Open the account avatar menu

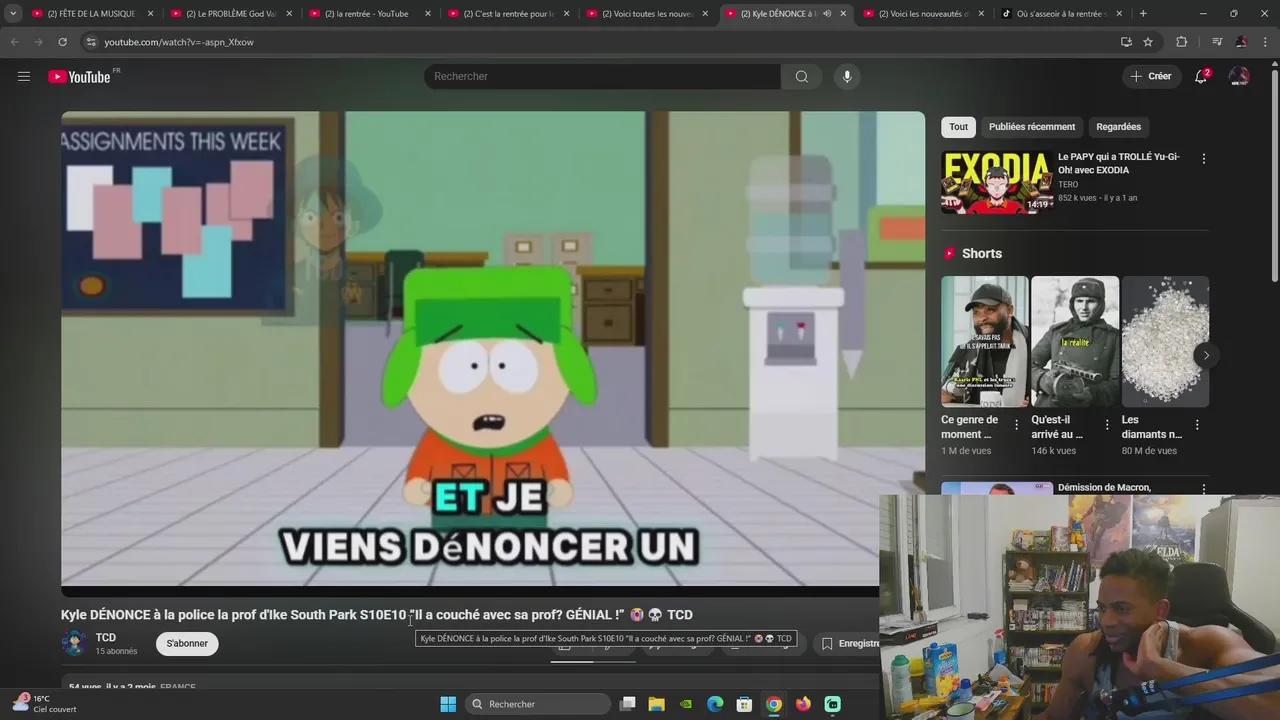pos(1239,76)
